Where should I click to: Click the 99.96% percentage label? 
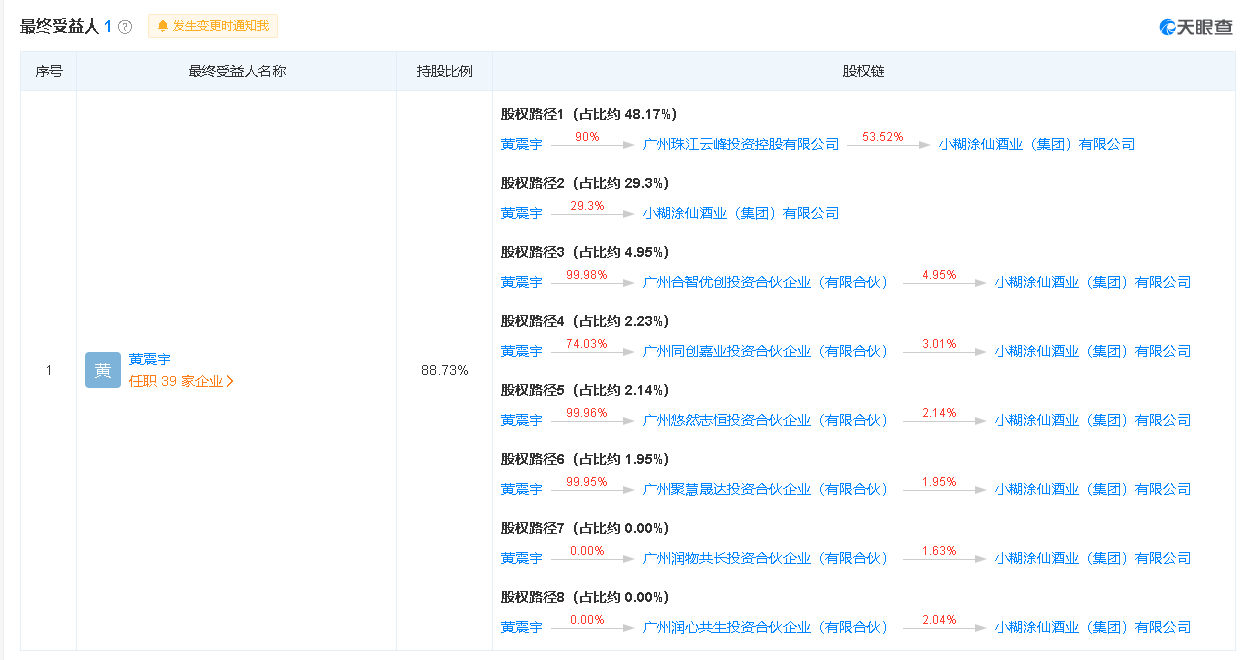(x=587, y=412)
